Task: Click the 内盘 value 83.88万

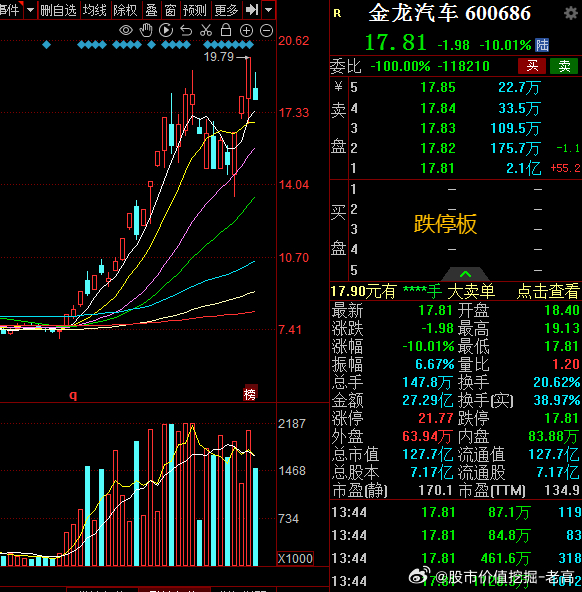Action: [x=553, y=436]
